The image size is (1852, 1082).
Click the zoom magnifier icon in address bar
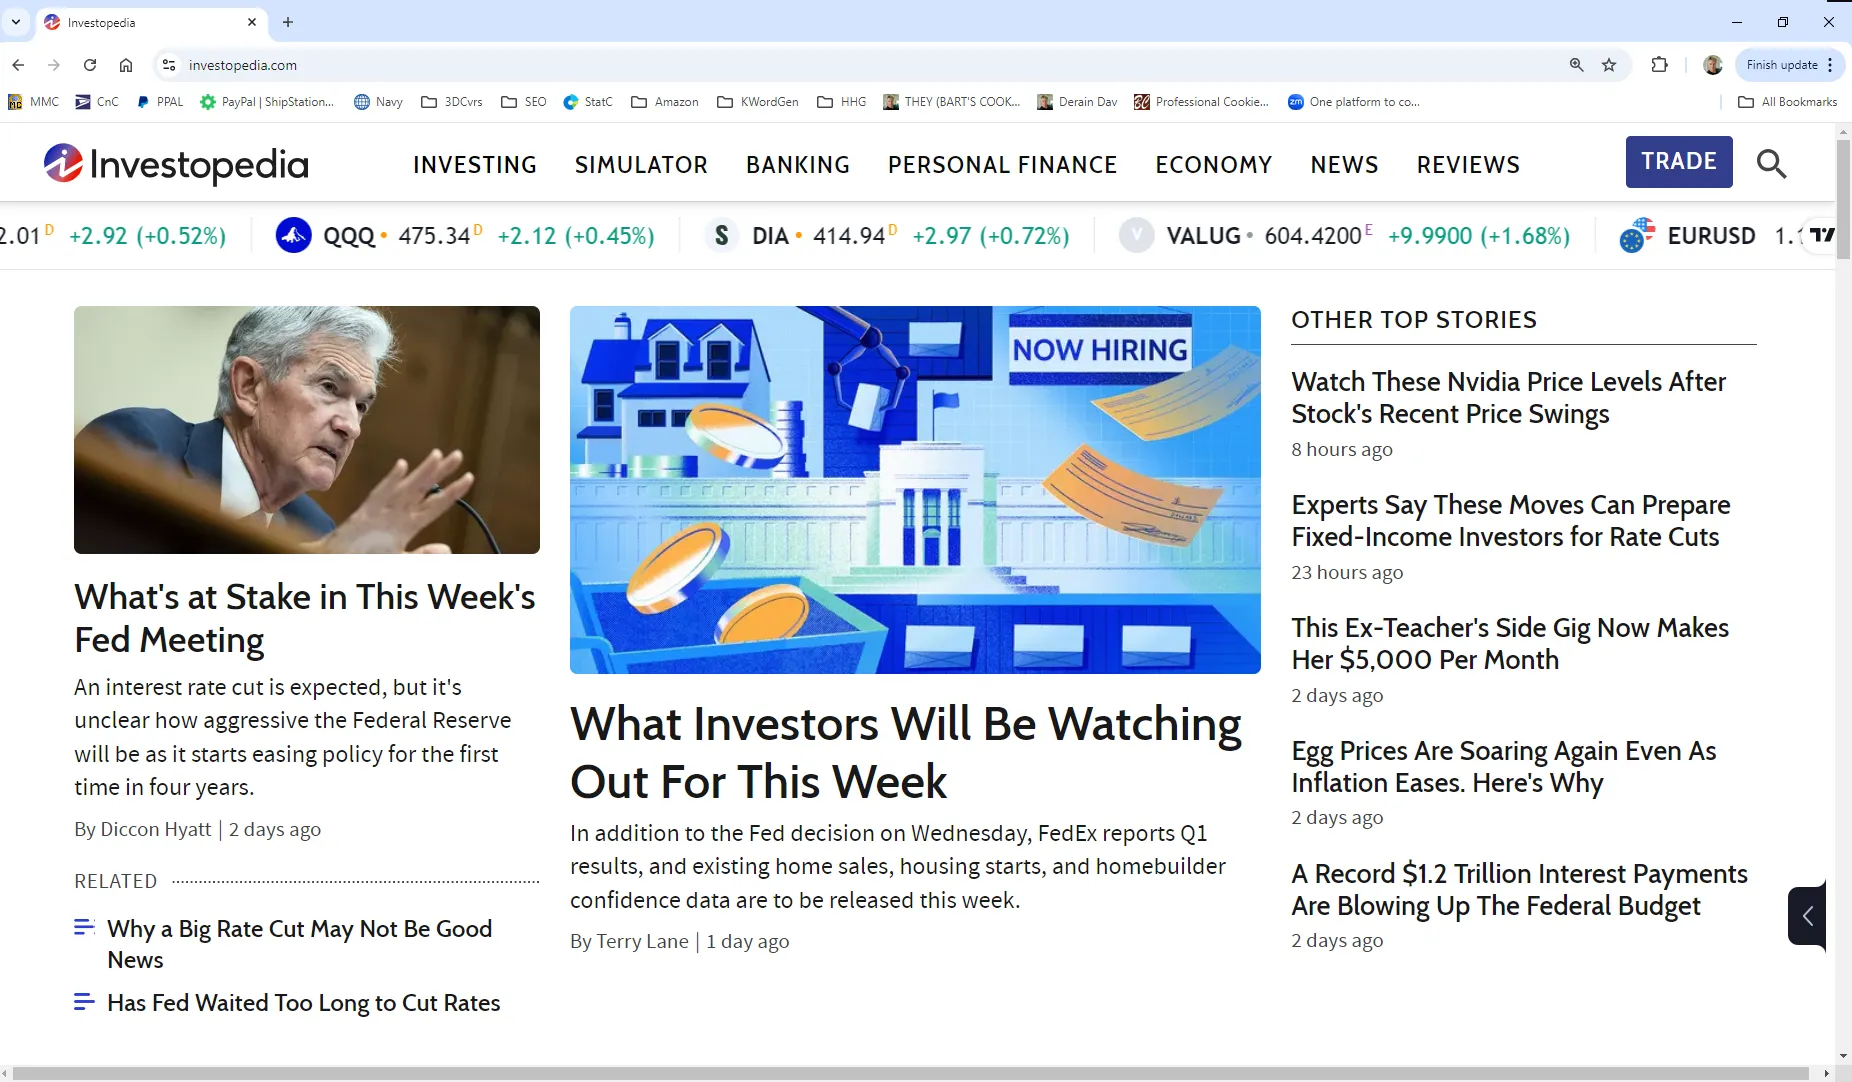(1576, 65)
